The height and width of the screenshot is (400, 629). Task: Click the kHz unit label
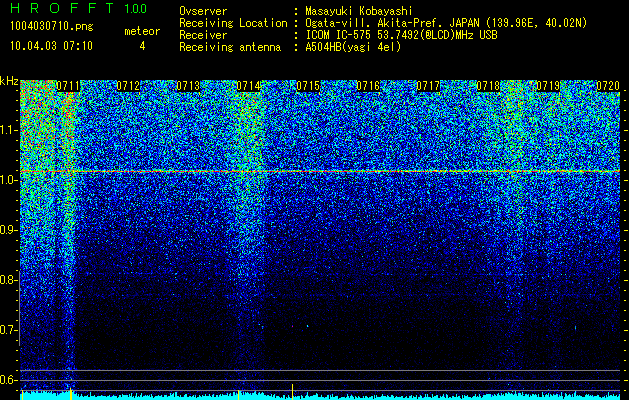click(x=9, y=81)
